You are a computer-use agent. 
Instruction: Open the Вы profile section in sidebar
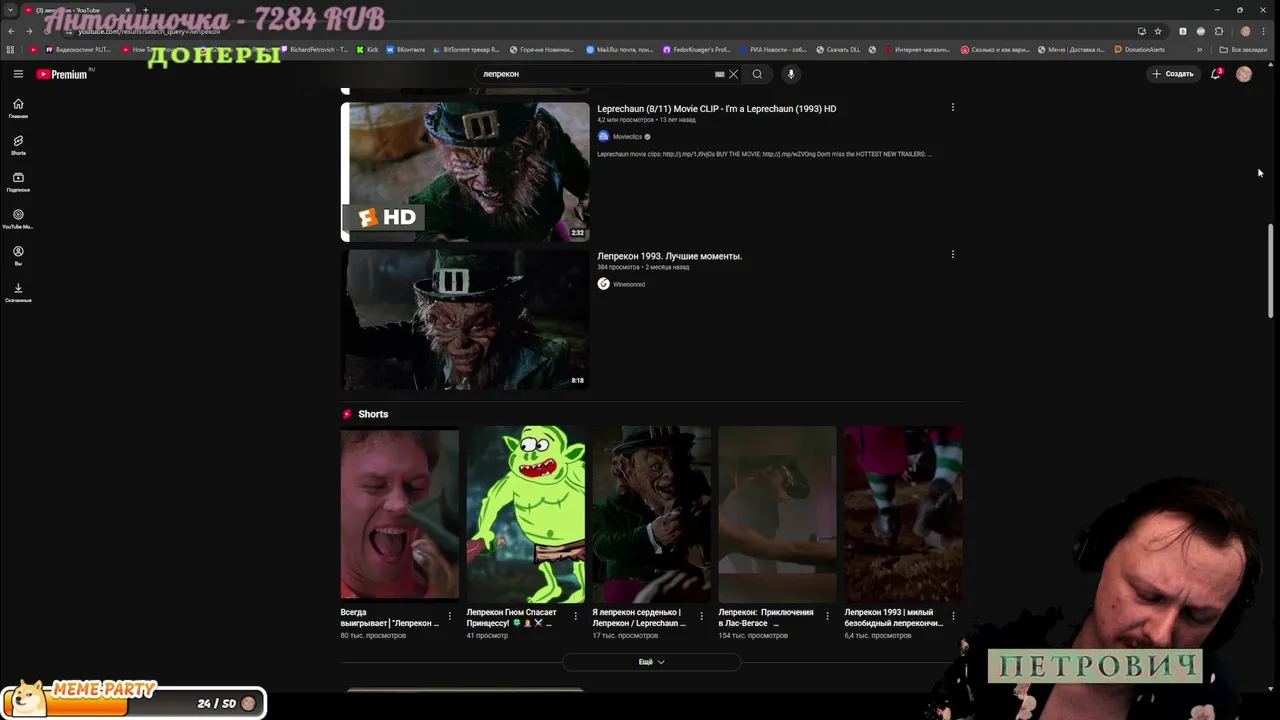click(x=18, y=256)
